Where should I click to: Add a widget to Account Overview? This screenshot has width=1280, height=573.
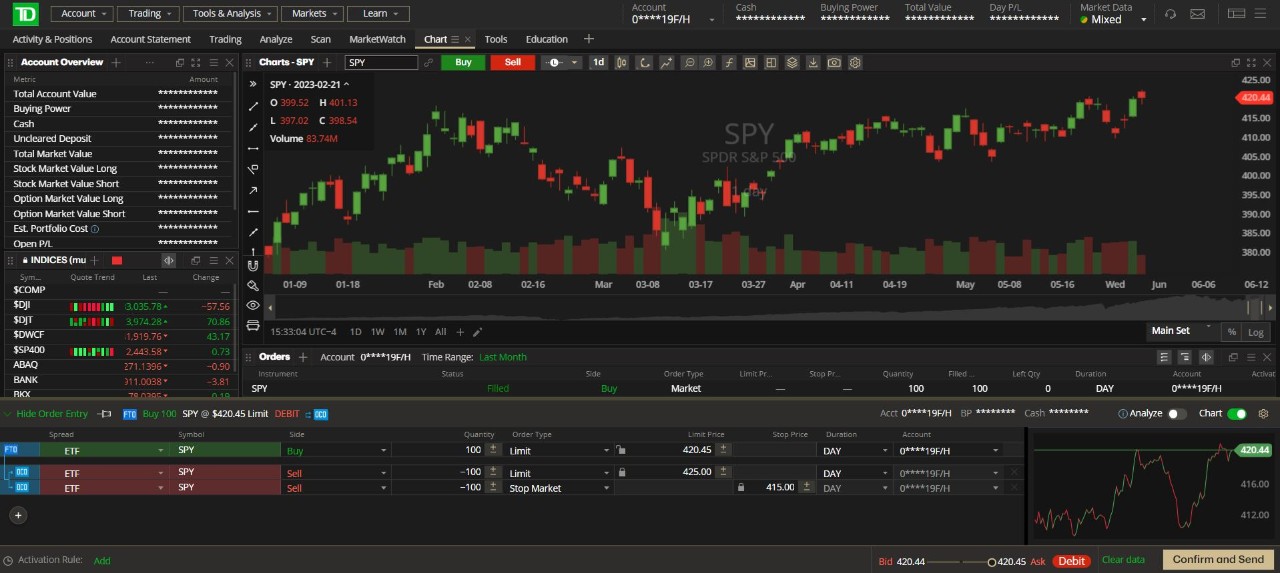tap(116, 62)
